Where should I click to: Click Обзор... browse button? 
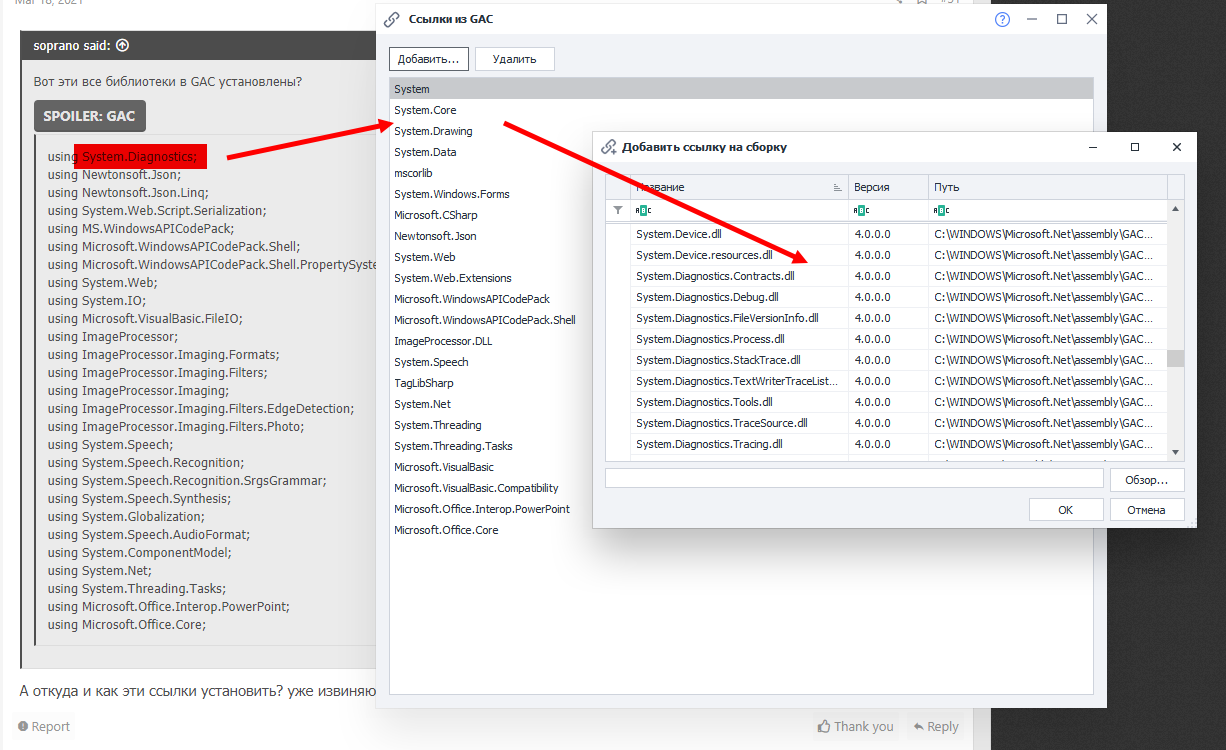(x=1147, y=480)
